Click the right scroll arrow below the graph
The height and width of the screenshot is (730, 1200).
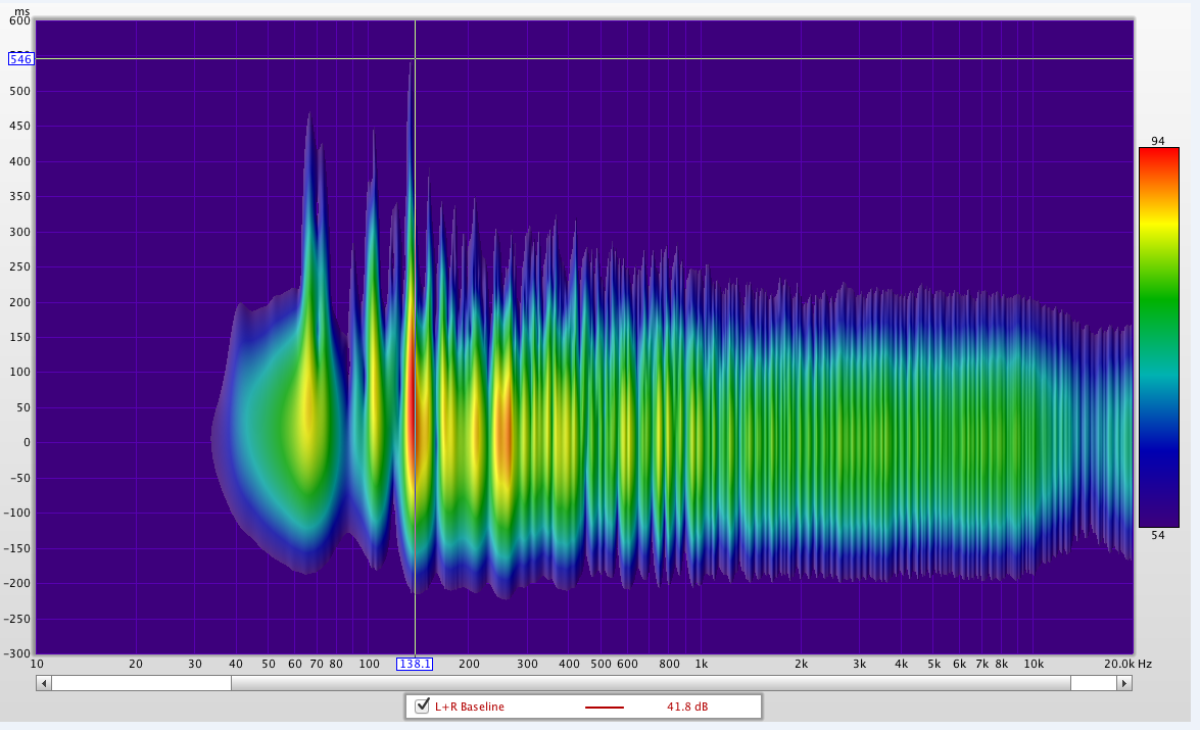[1124, 683]
